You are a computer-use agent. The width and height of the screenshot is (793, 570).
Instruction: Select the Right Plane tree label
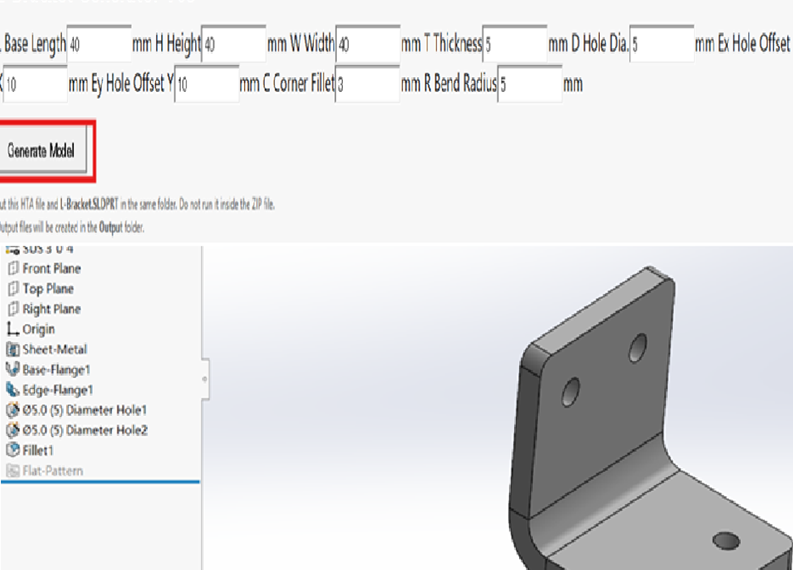[52, 309]
